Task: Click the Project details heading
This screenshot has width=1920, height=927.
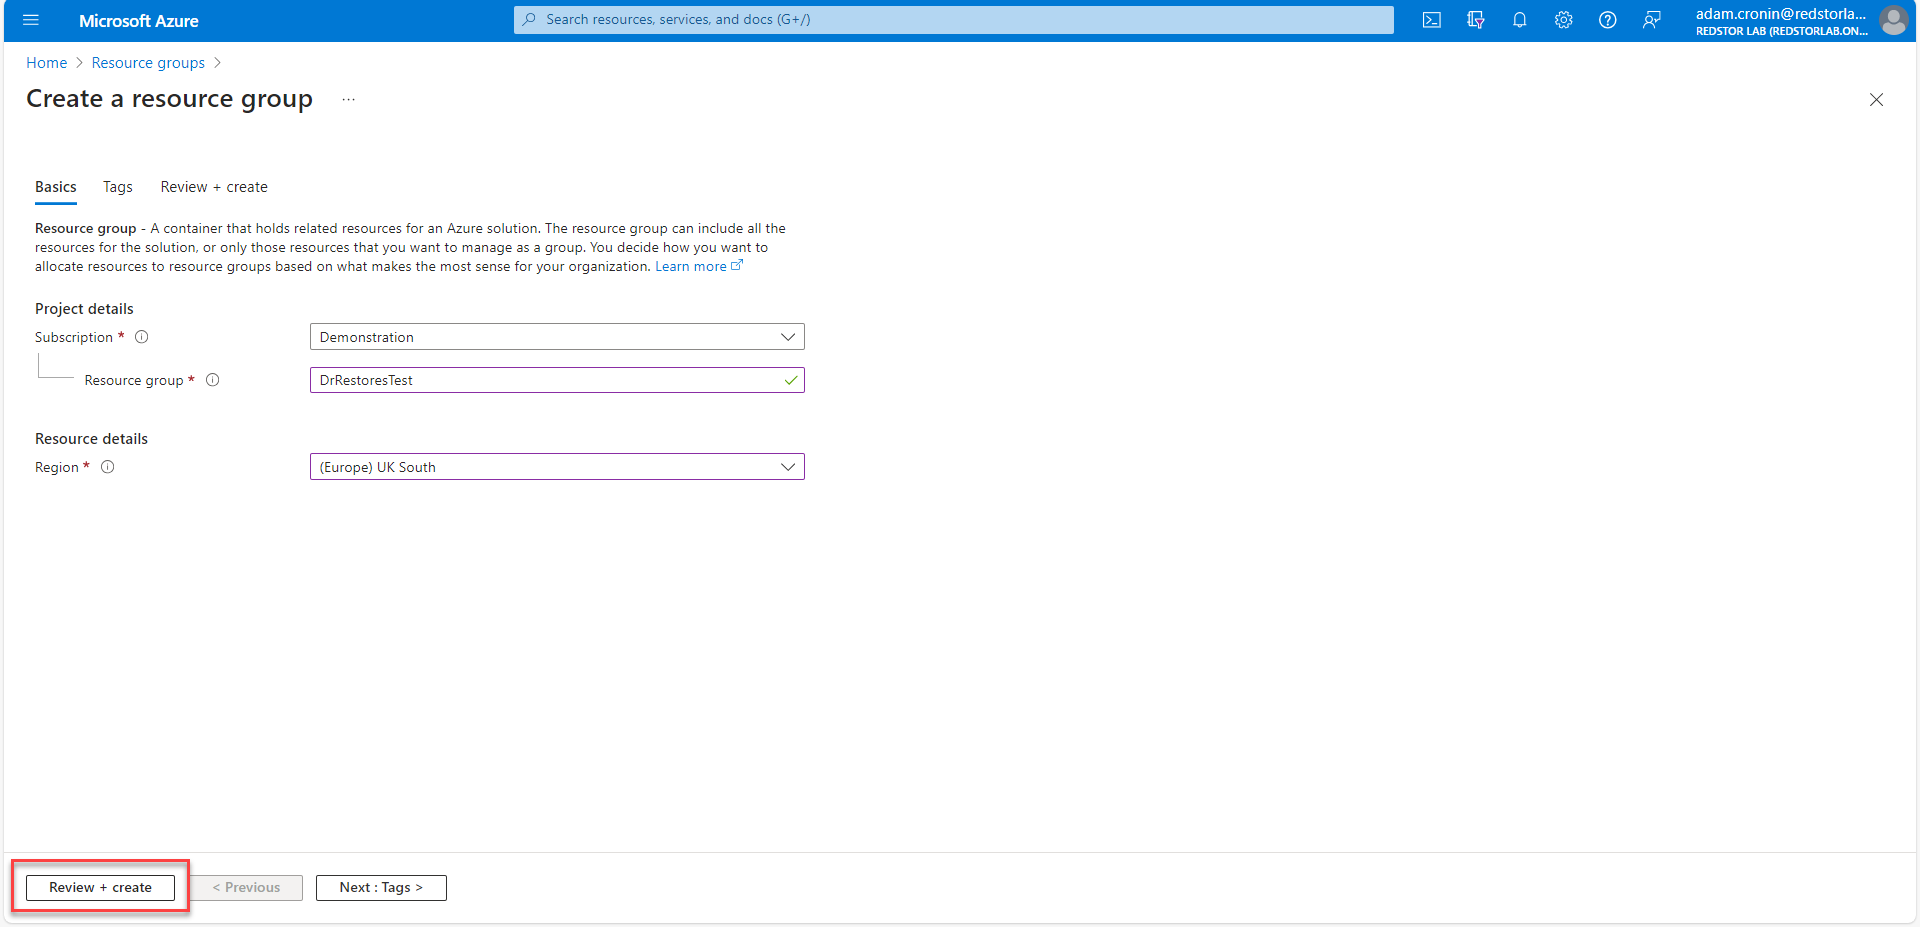Action: click(x=84, y=309)
